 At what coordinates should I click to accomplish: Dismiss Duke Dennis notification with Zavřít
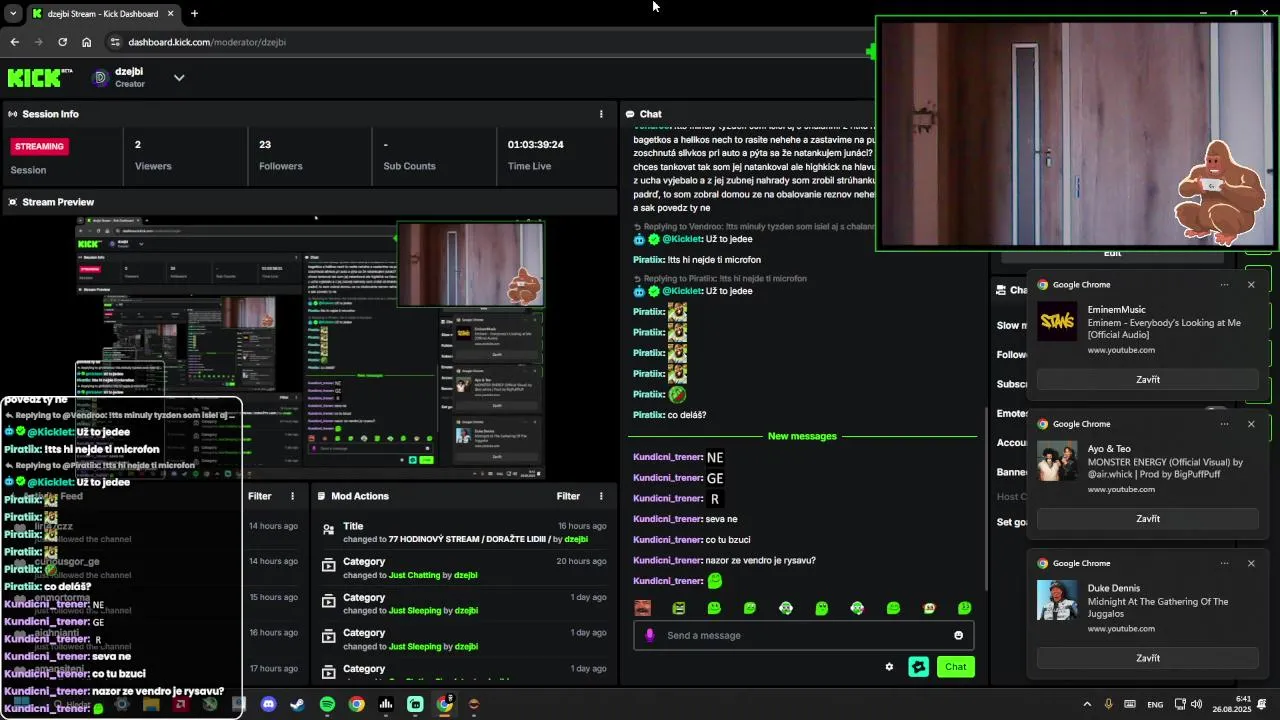[1147, 658]
